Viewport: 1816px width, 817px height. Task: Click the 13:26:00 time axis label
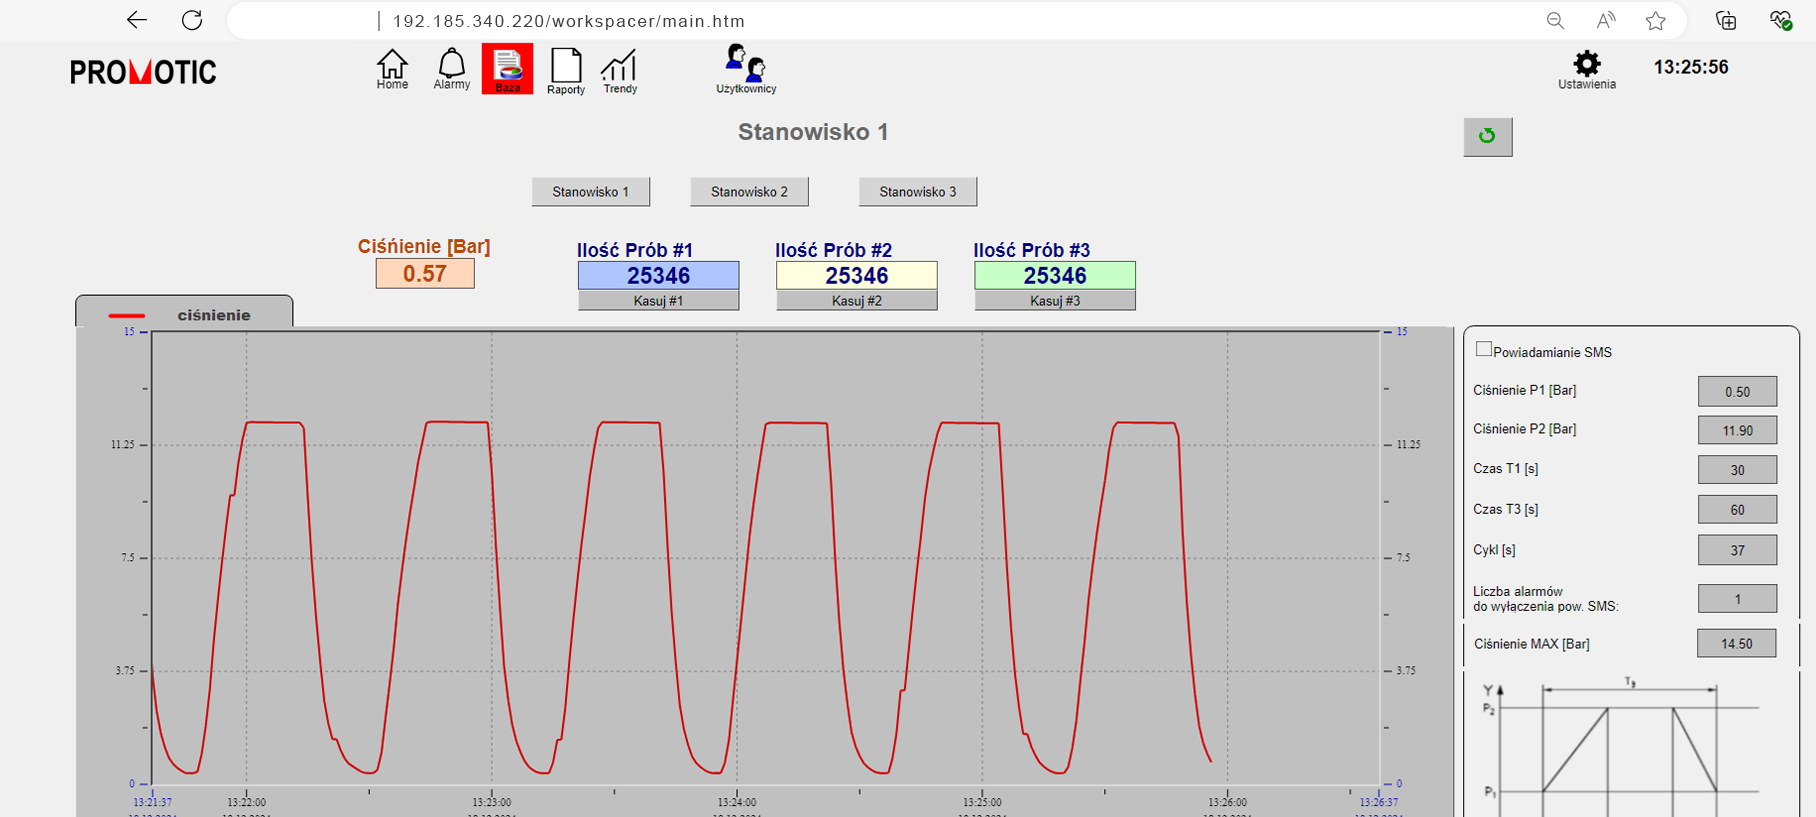pyautogui.click(x=1227, y=802)
